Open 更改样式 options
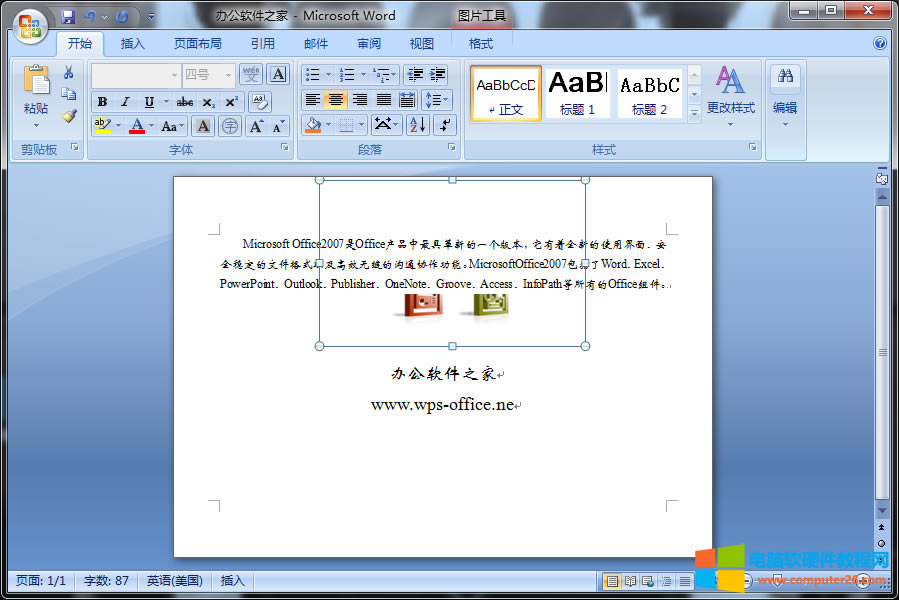The image size is (899, 600). coord(729,93)
